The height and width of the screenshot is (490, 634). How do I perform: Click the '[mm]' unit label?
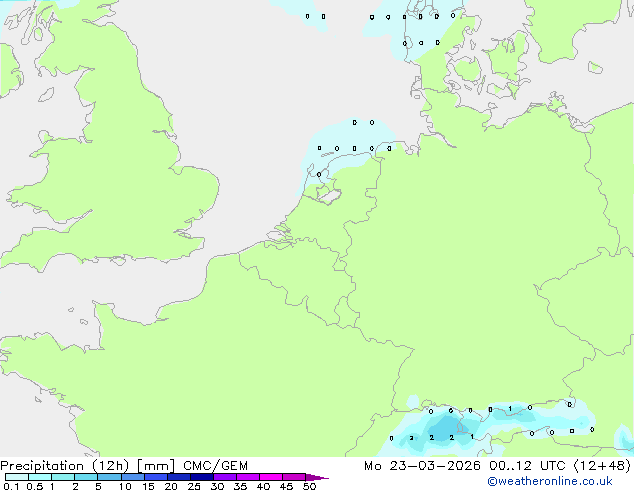pos(156,466)
